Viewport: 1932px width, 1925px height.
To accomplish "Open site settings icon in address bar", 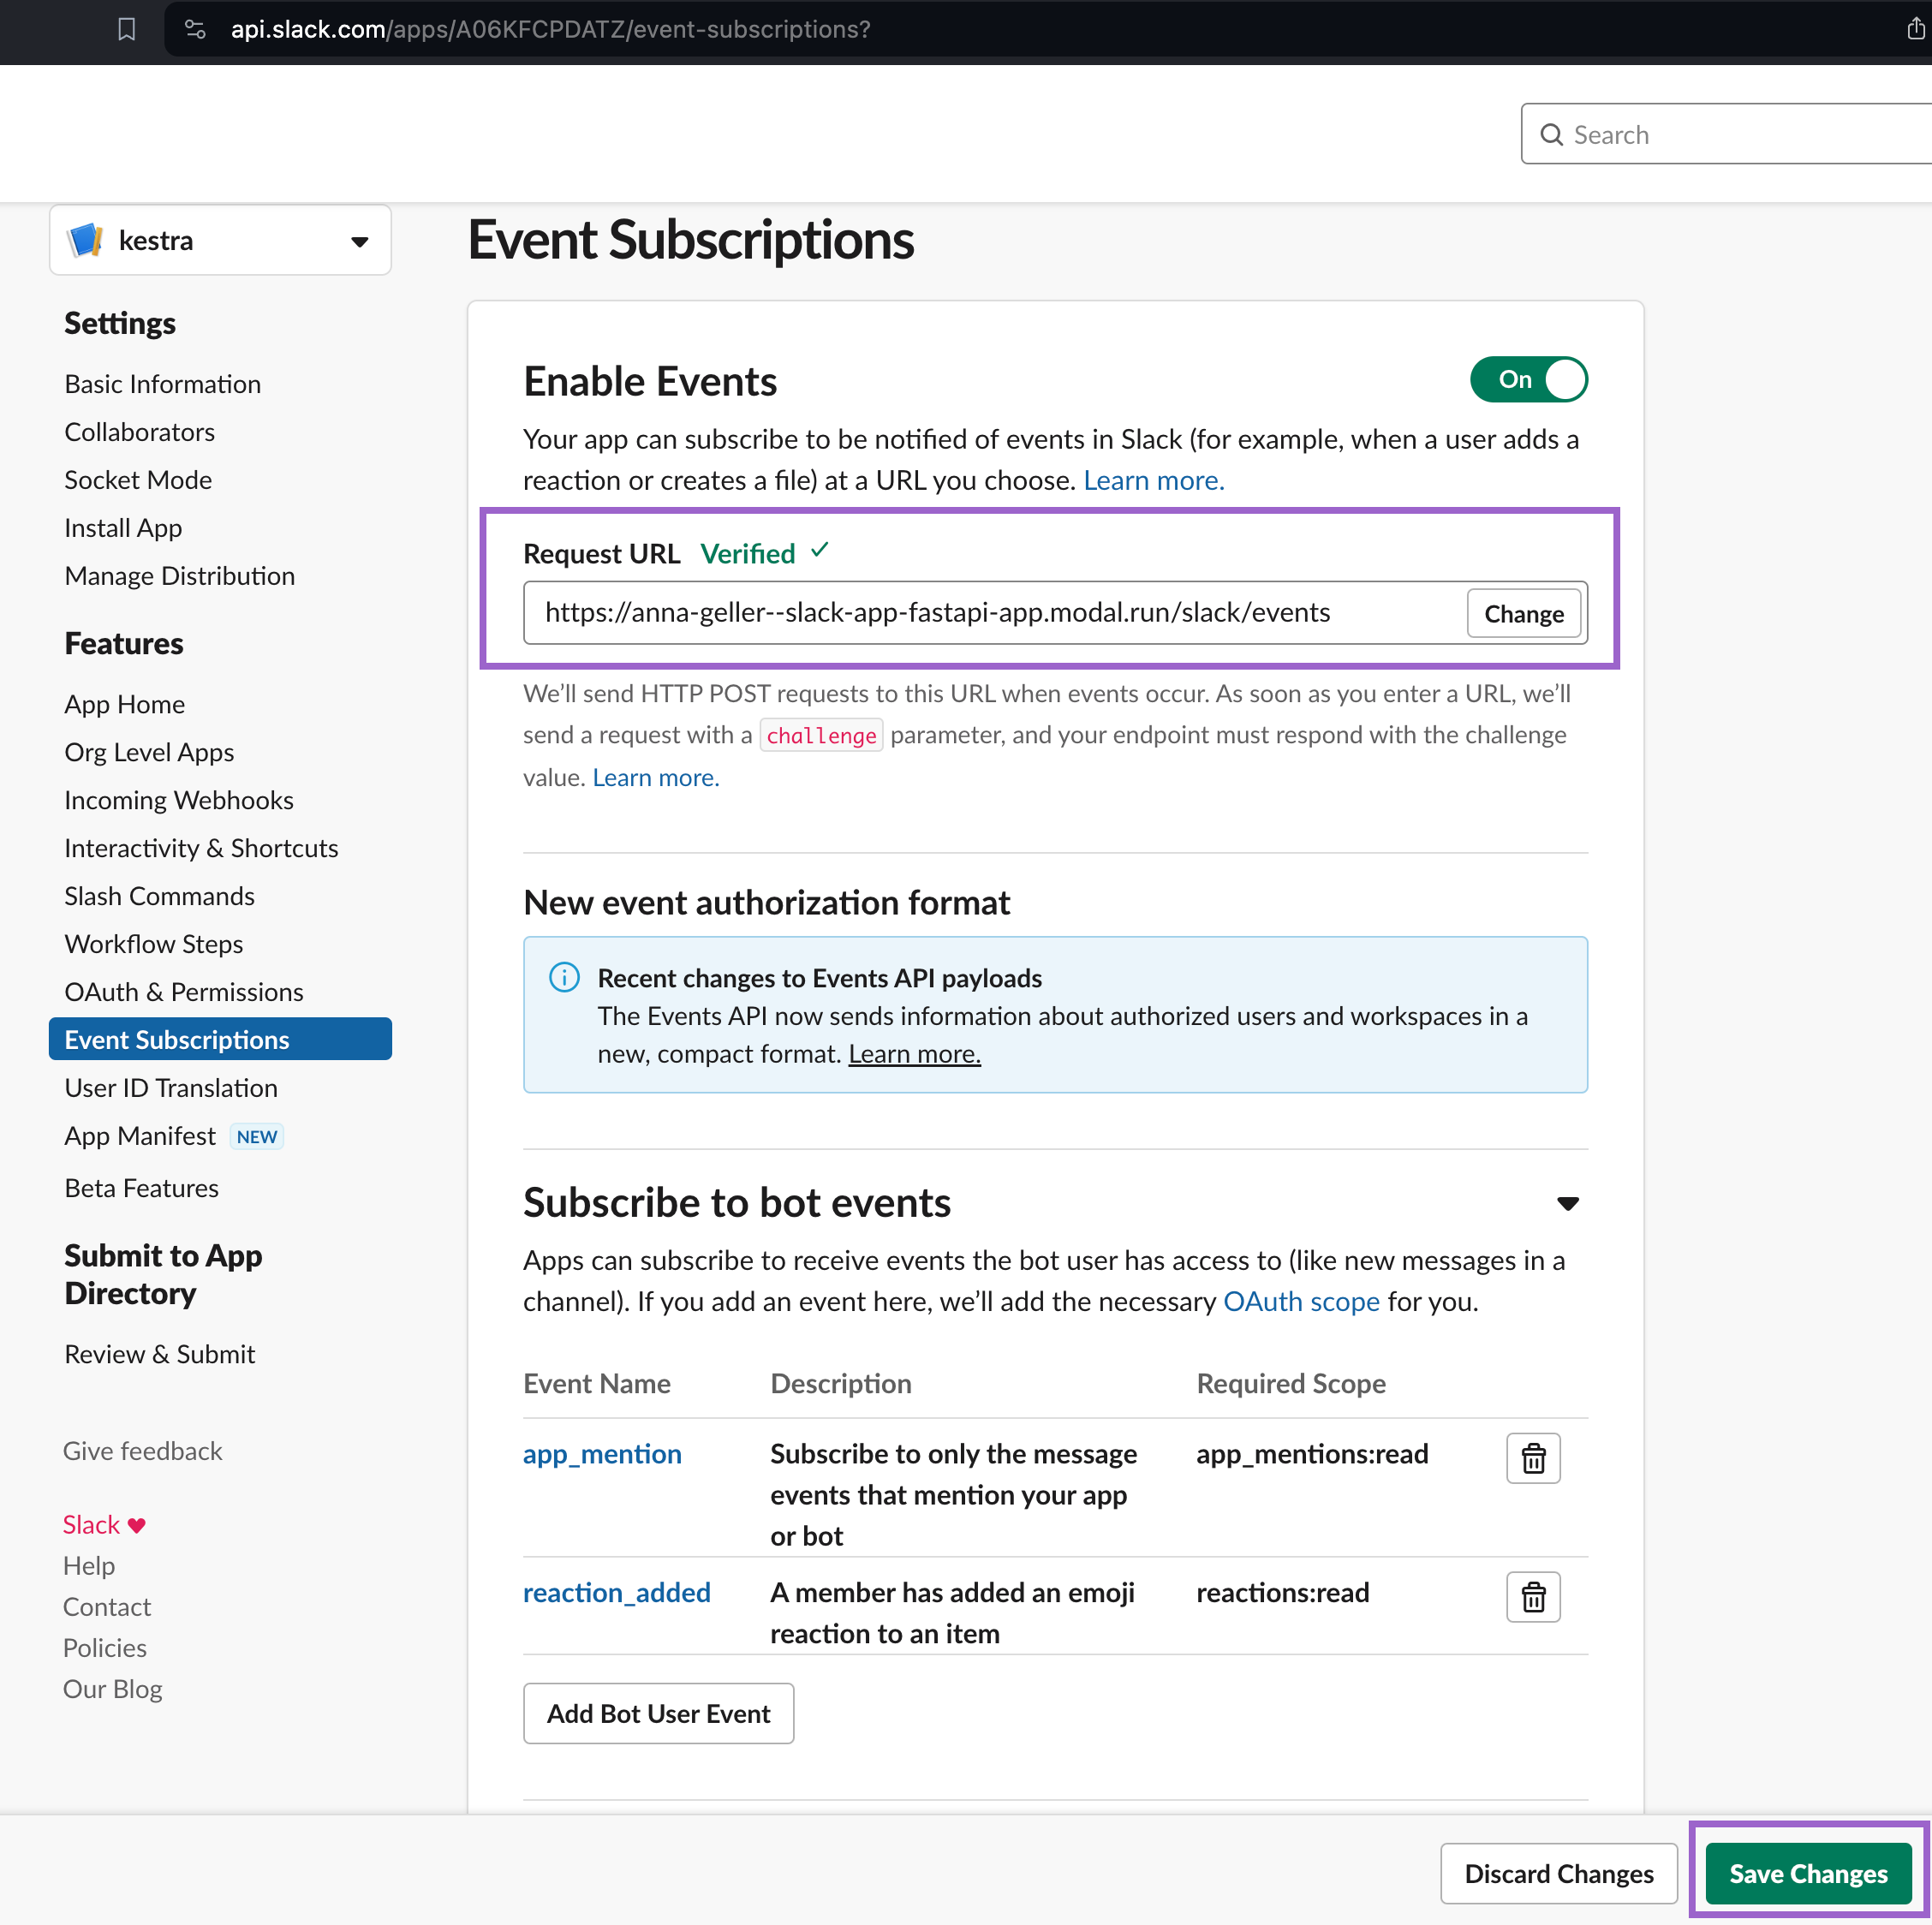I will pos(196,29).
